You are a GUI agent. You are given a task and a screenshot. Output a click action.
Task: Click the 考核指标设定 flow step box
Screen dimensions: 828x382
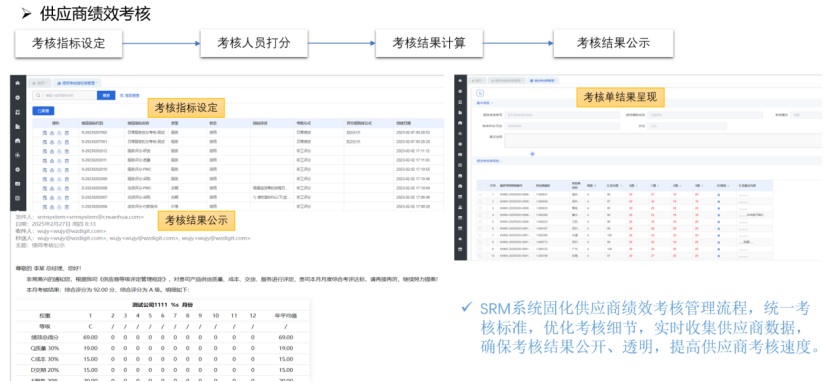pos(69,43)
